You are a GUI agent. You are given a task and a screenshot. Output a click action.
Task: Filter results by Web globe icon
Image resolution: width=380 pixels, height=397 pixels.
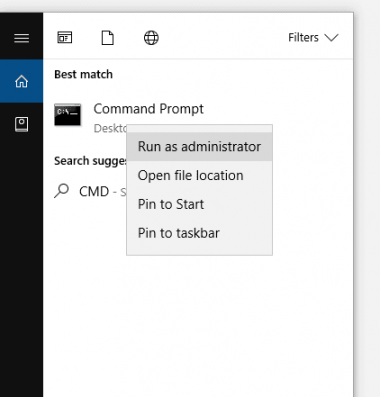151,38
